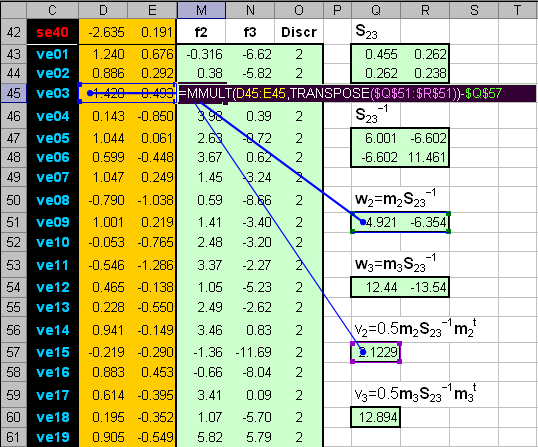Click row 45 header
This screenshot has height=447, width=538.
click(13, 93)
